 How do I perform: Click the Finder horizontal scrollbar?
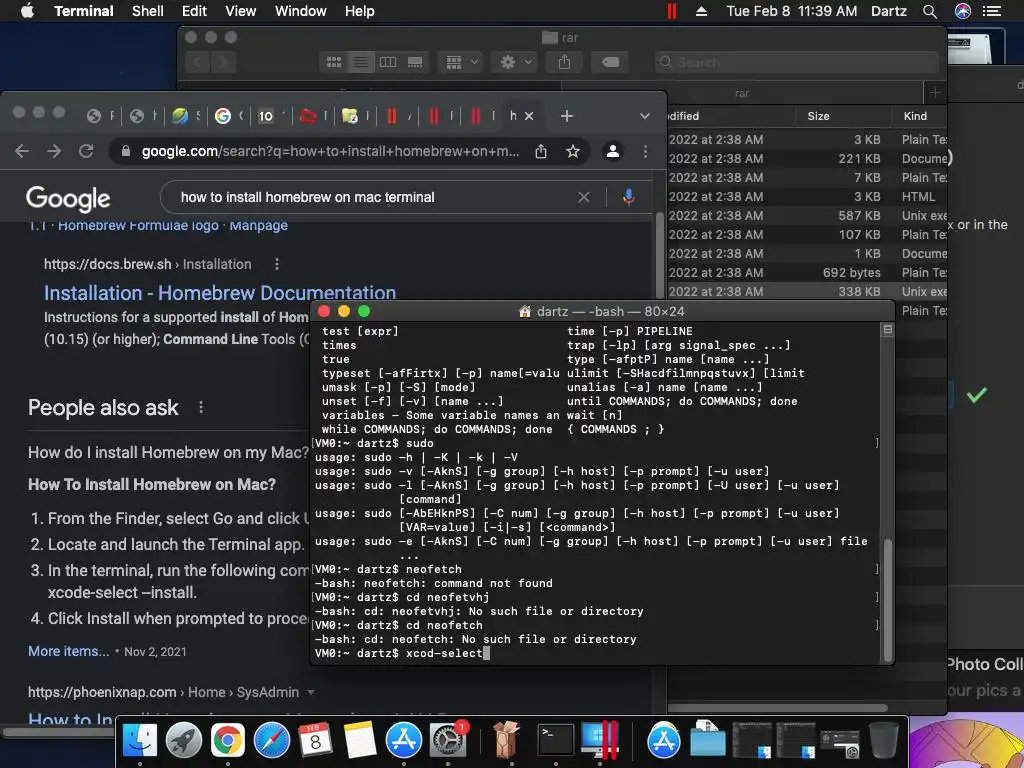777,708
